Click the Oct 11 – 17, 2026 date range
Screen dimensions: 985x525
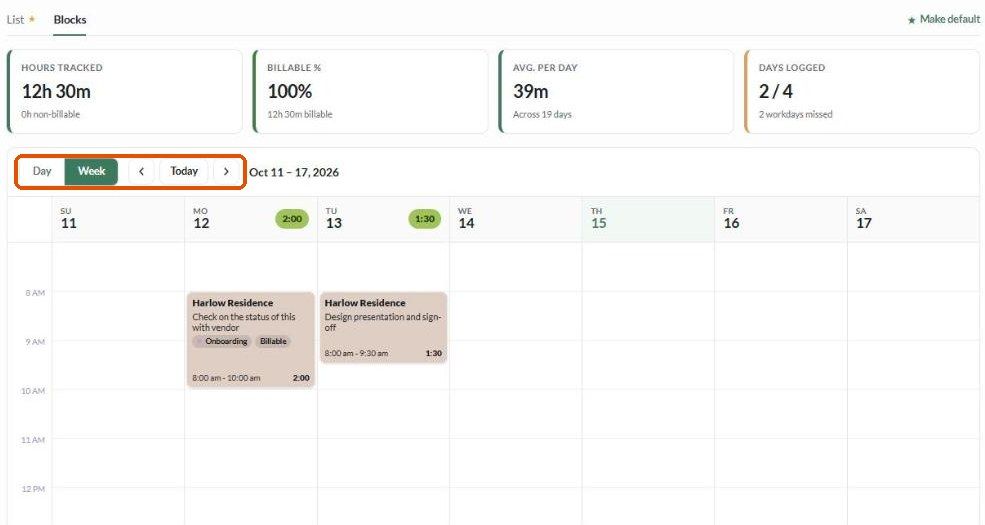(x=294, y=172)
